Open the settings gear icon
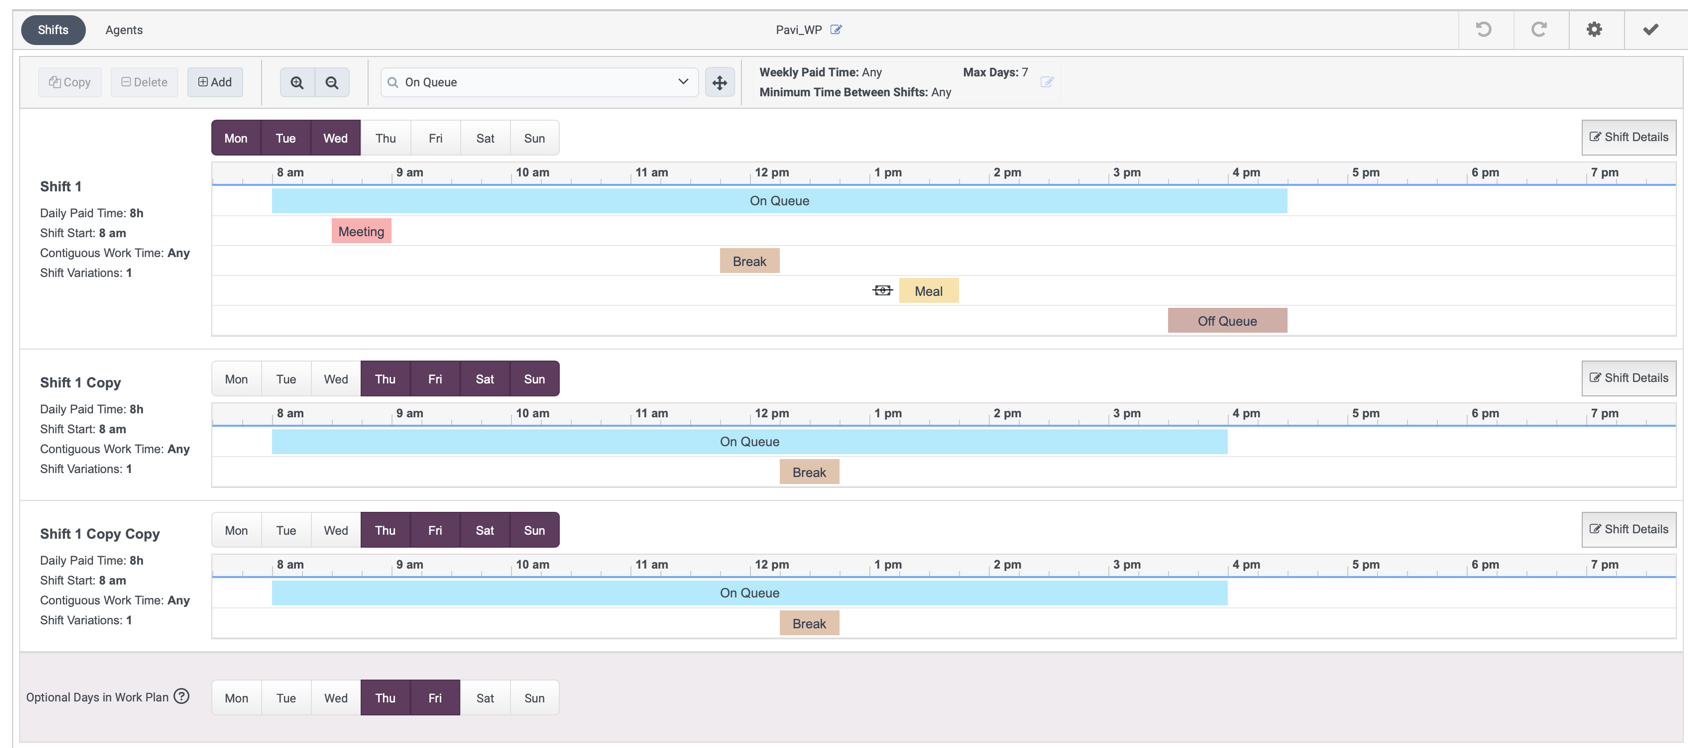 [x=1594, y=30]
